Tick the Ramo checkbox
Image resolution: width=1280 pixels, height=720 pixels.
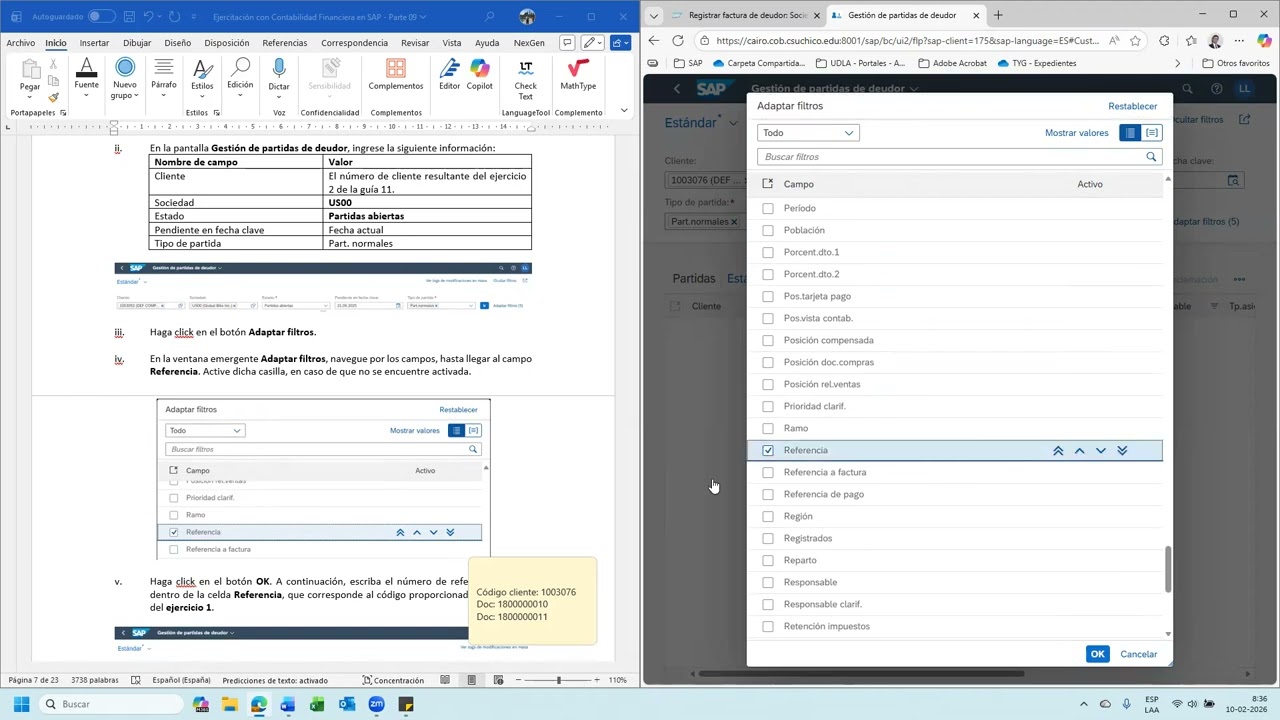click(x=768, y=429)
